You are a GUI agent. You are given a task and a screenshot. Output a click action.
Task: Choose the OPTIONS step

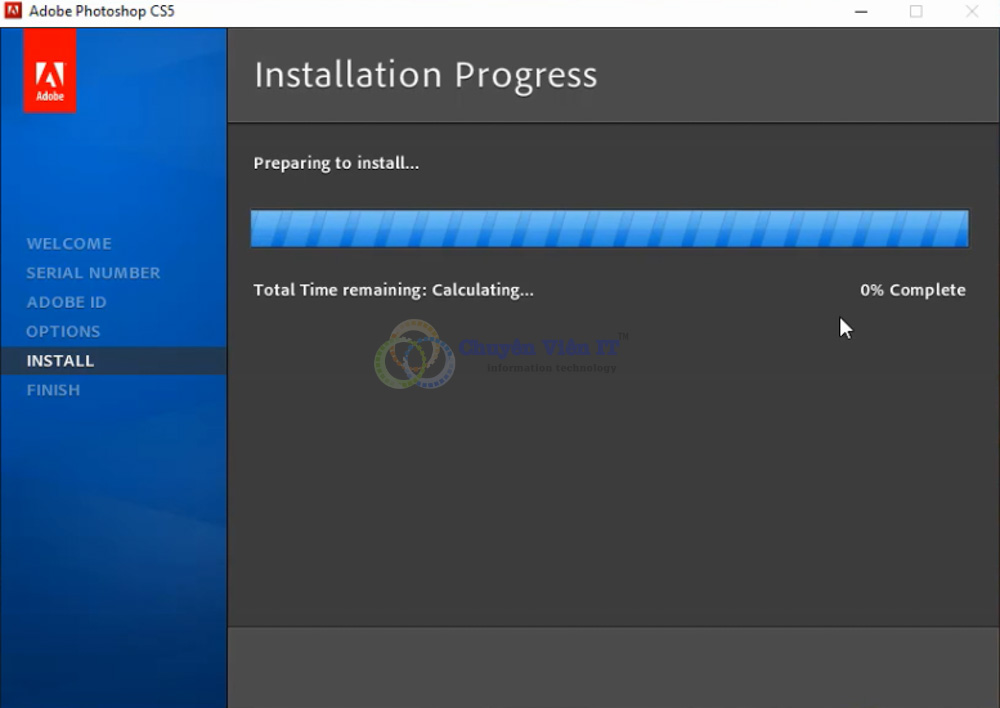63,331
